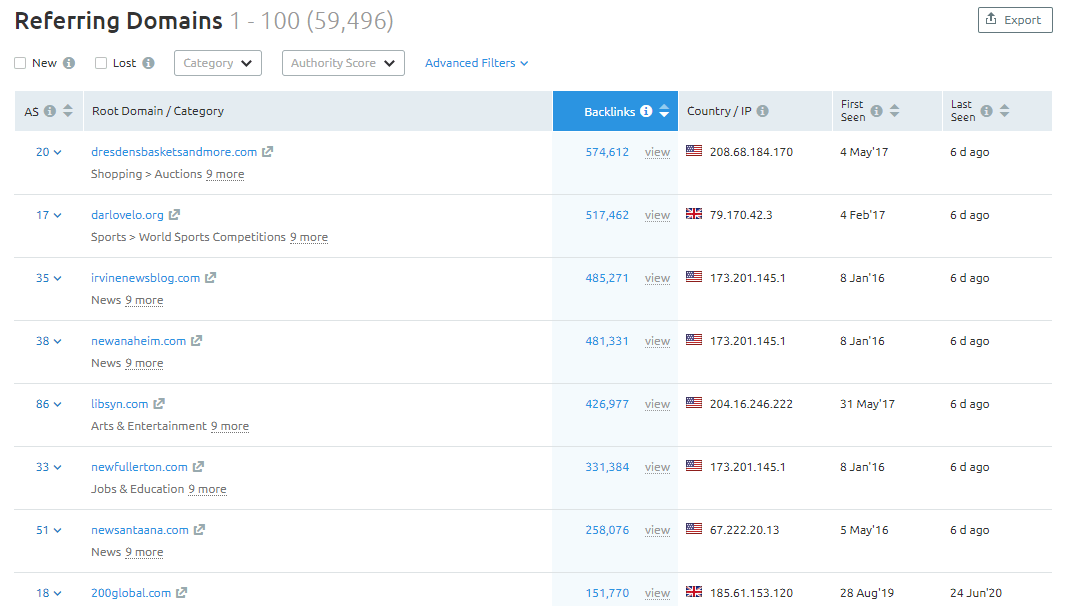This screenshot has height=606, width=1065.
Task: Show 9 more categories for newfullerton.com
Action: [207, 489]
